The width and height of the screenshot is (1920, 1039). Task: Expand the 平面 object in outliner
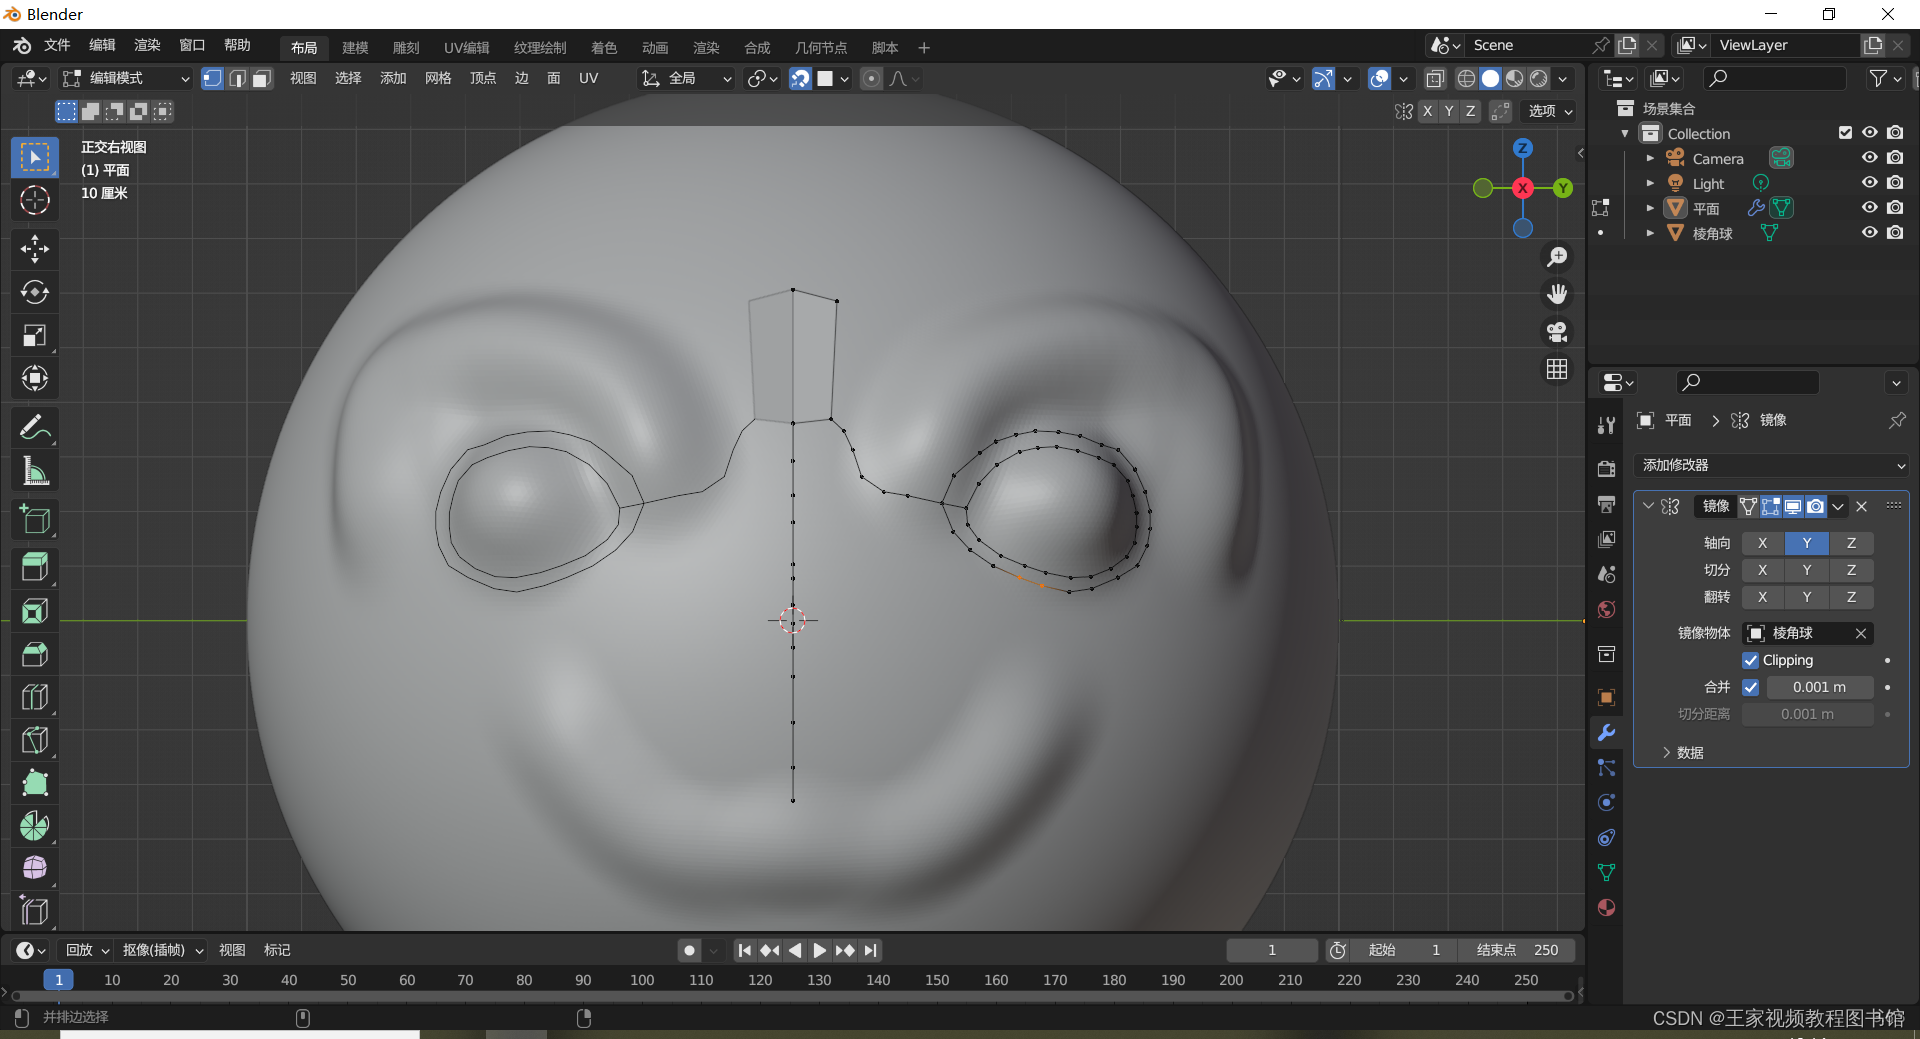click(1650, 208)
